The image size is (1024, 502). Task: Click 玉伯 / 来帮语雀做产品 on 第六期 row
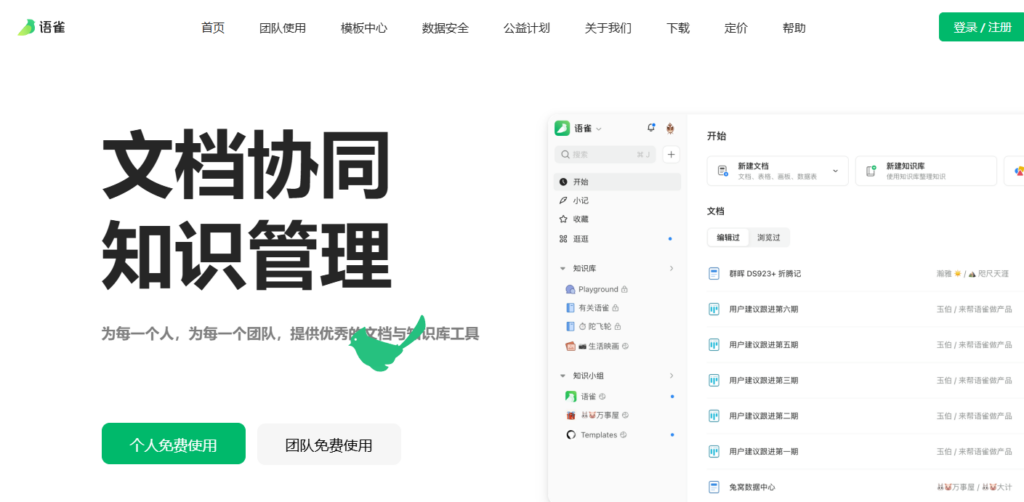pos(974,309)
